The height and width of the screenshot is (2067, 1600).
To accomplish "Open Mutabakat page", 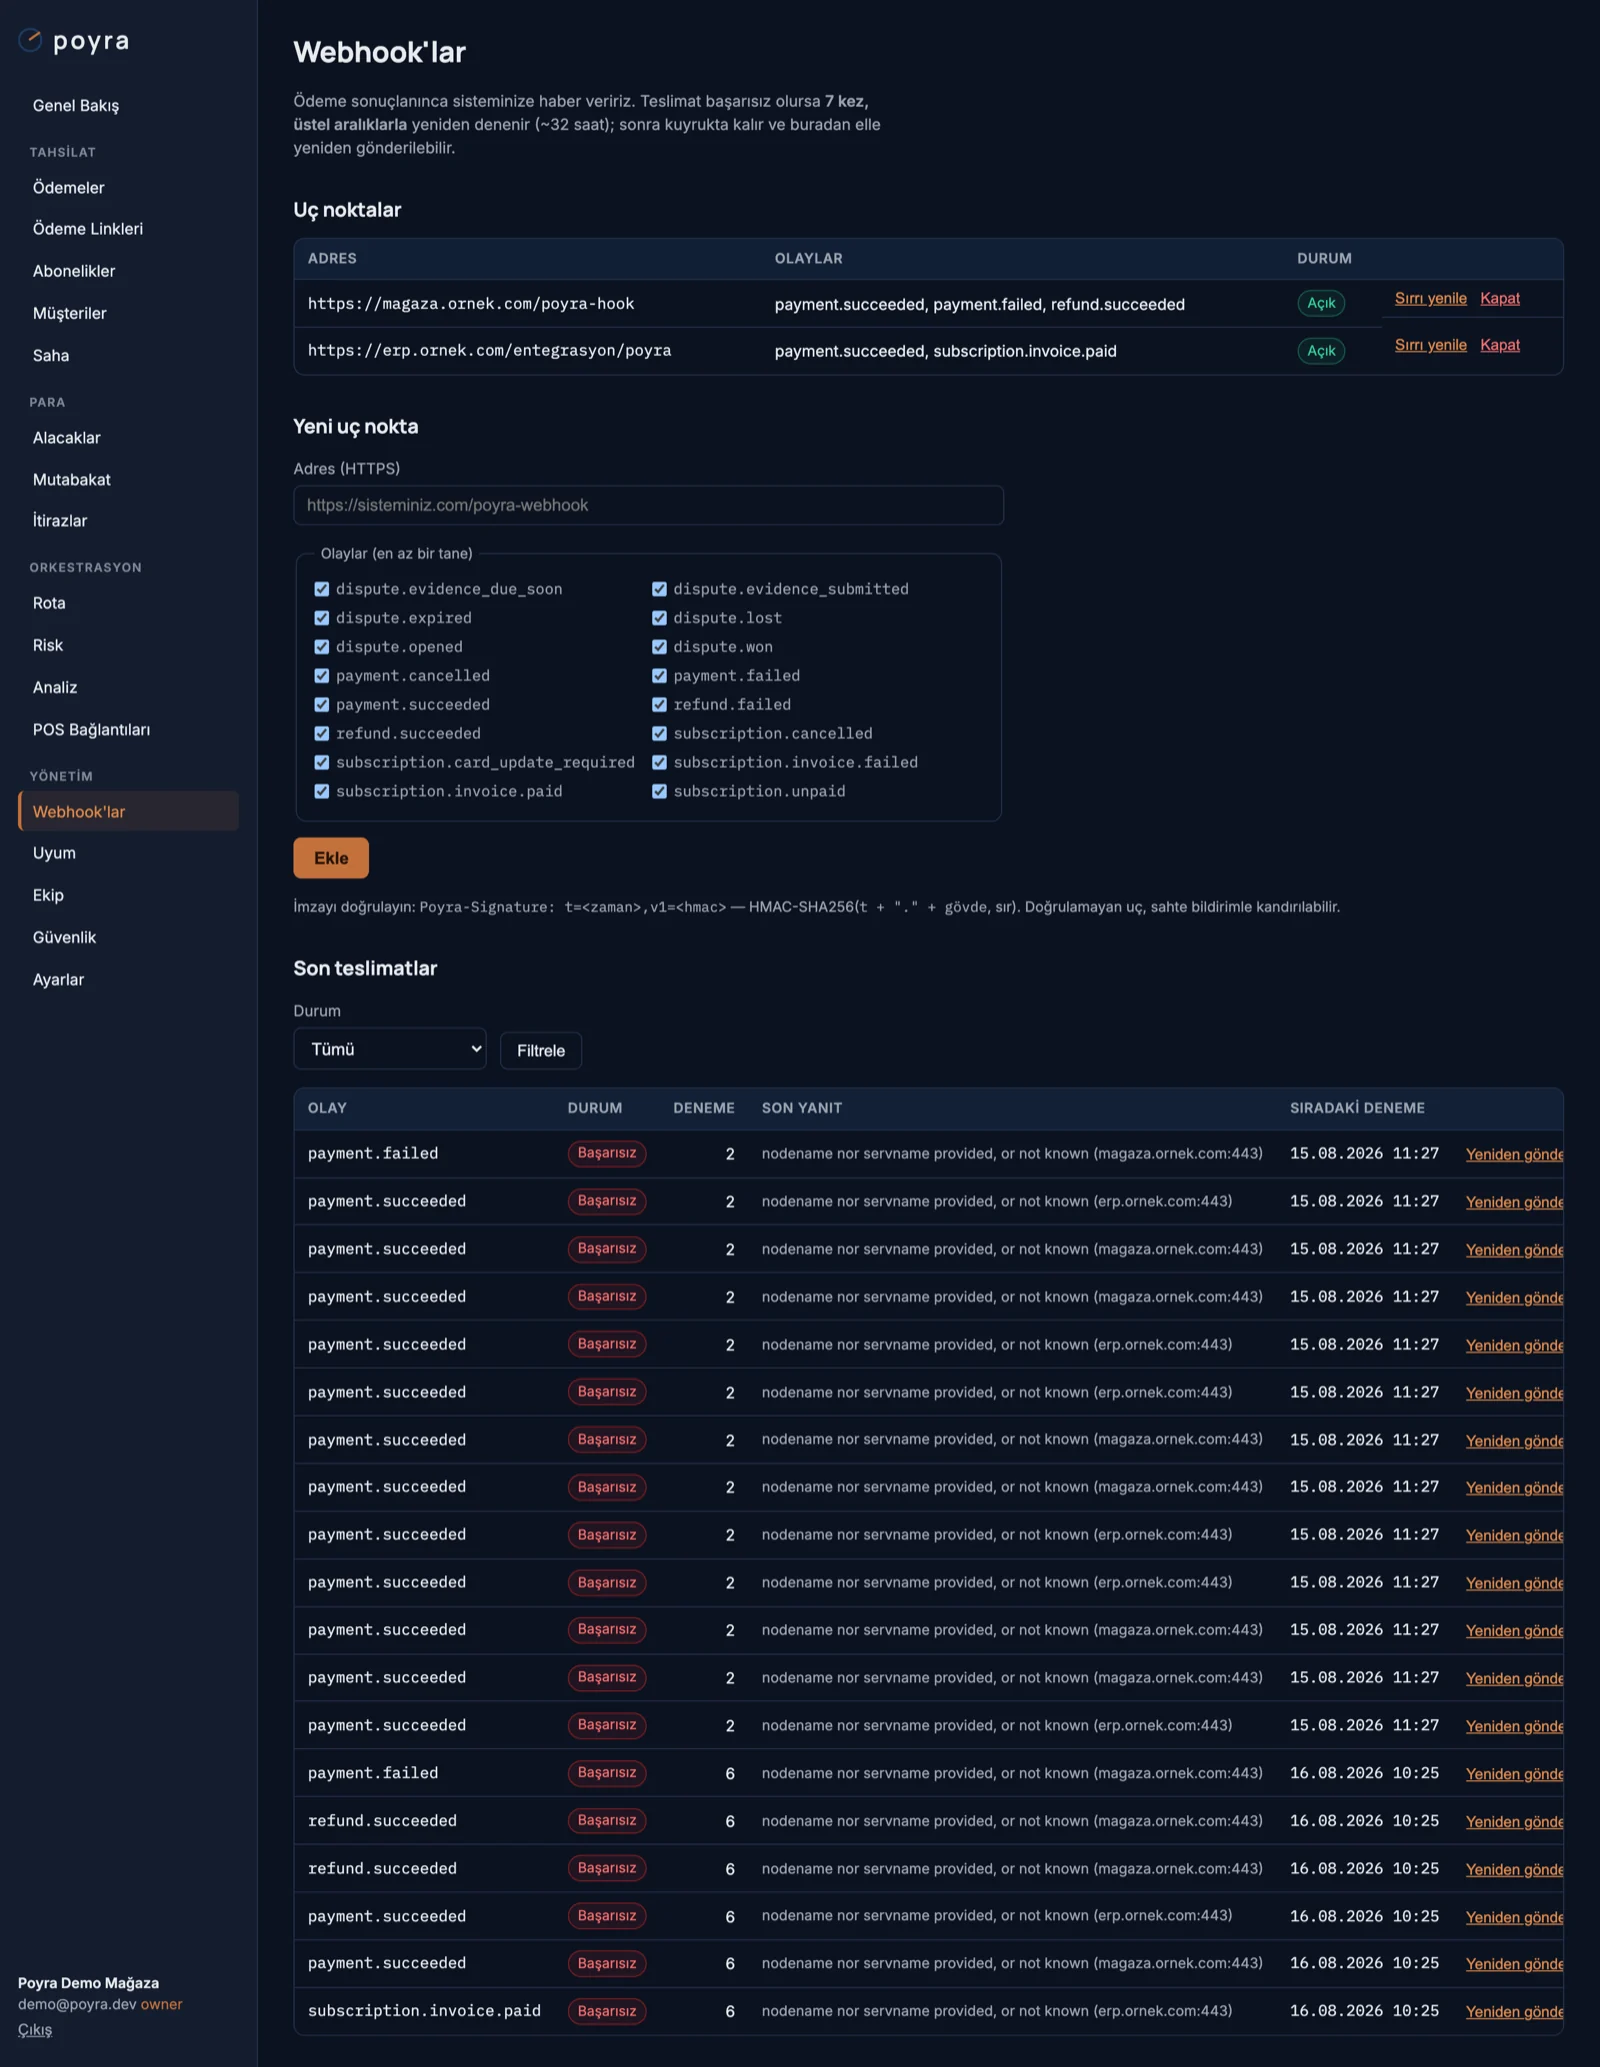I will point(72,480).
